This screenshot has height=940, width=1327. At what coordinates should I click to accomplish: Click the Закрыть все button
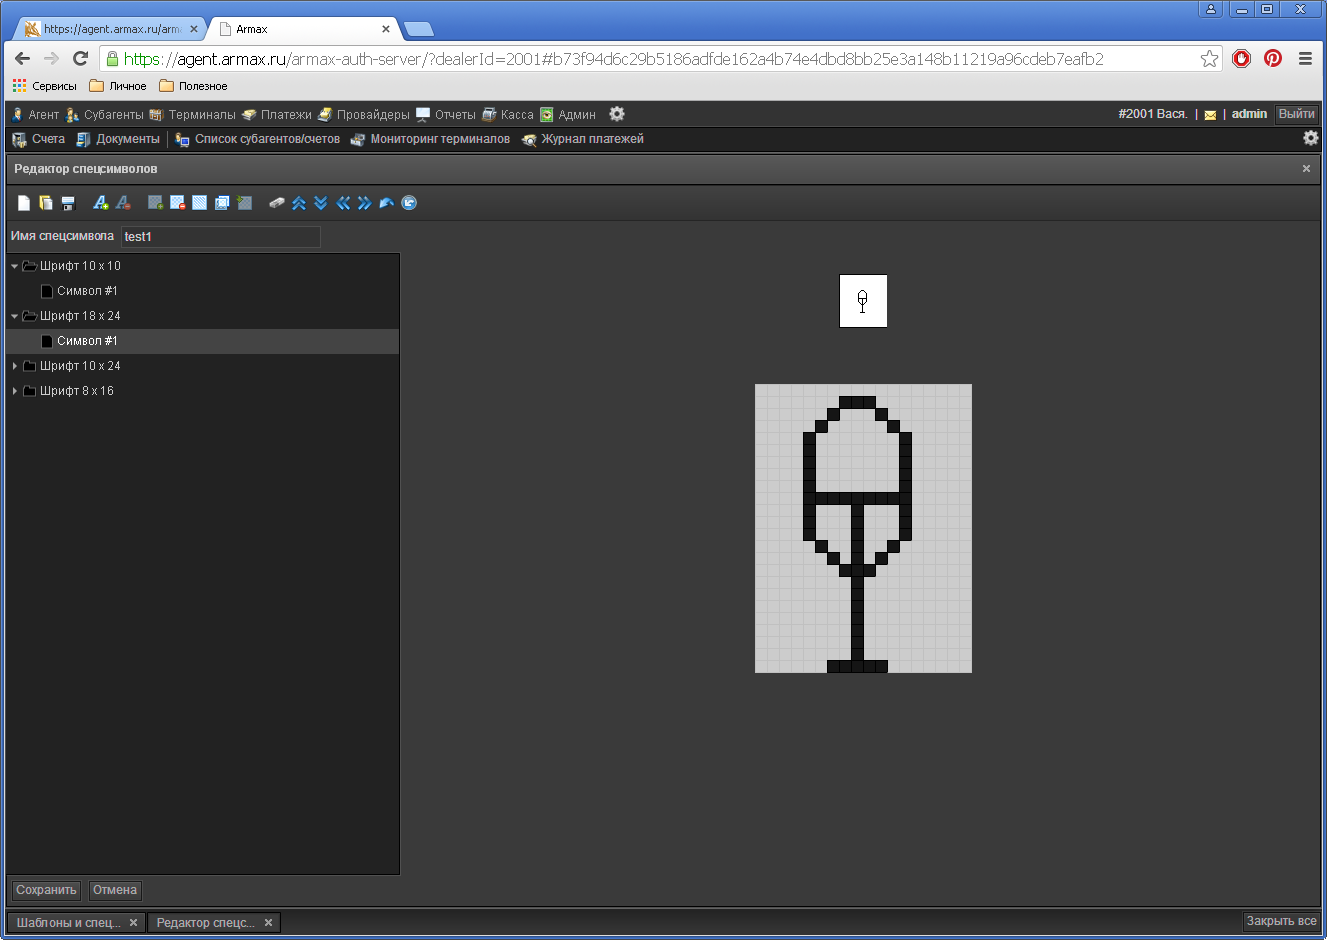1281,921
